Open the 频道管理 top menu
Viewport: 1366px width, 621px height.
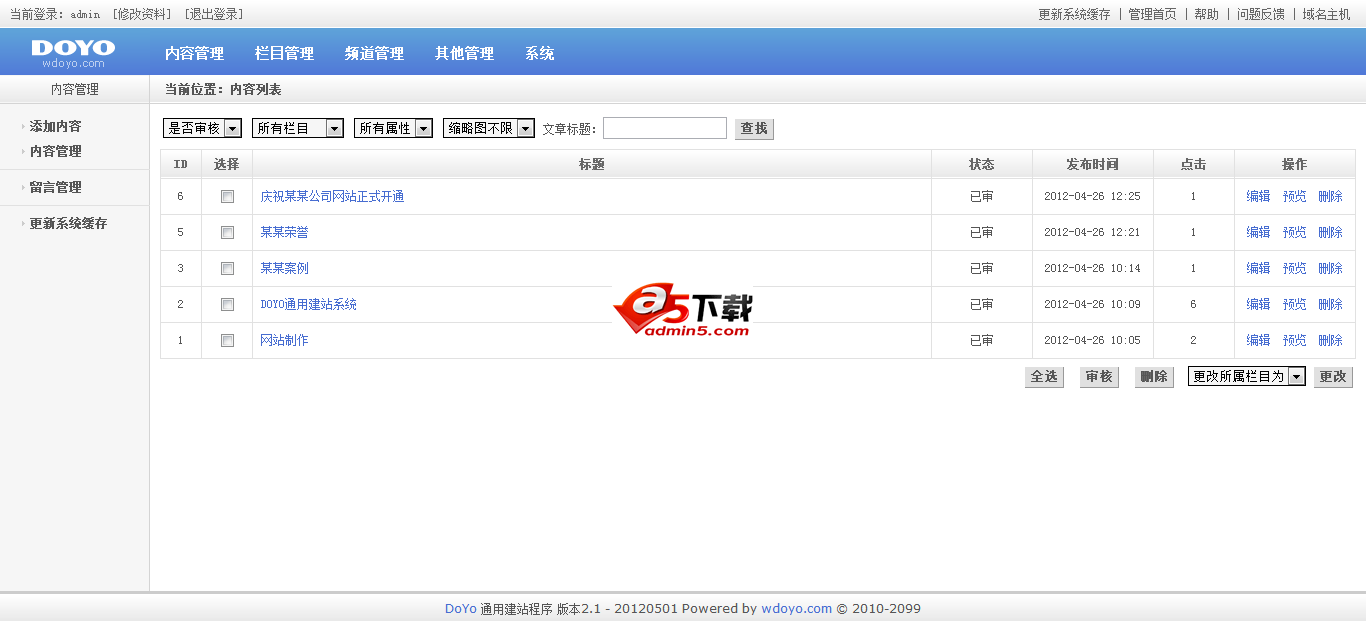(x=374, y=53)
